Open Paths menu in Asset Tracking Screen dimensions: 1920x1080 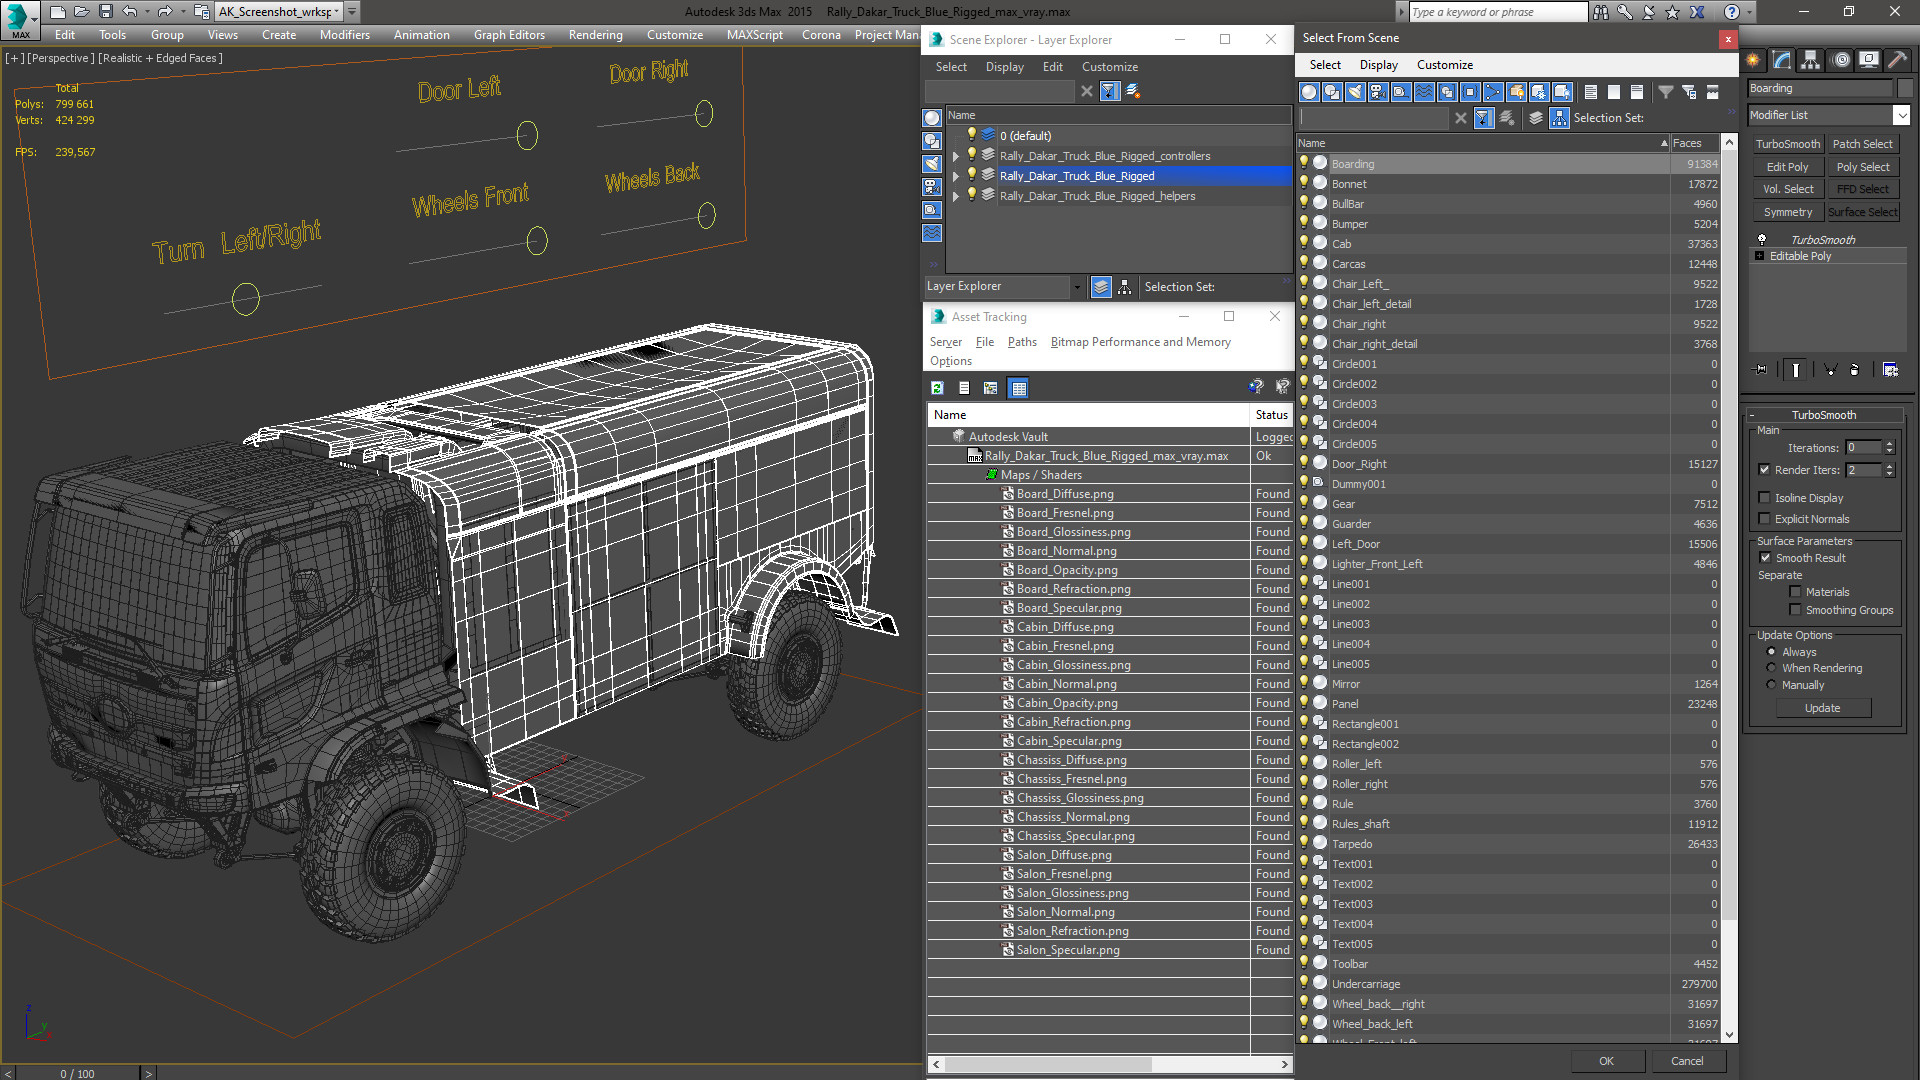tap(1022, 342)
